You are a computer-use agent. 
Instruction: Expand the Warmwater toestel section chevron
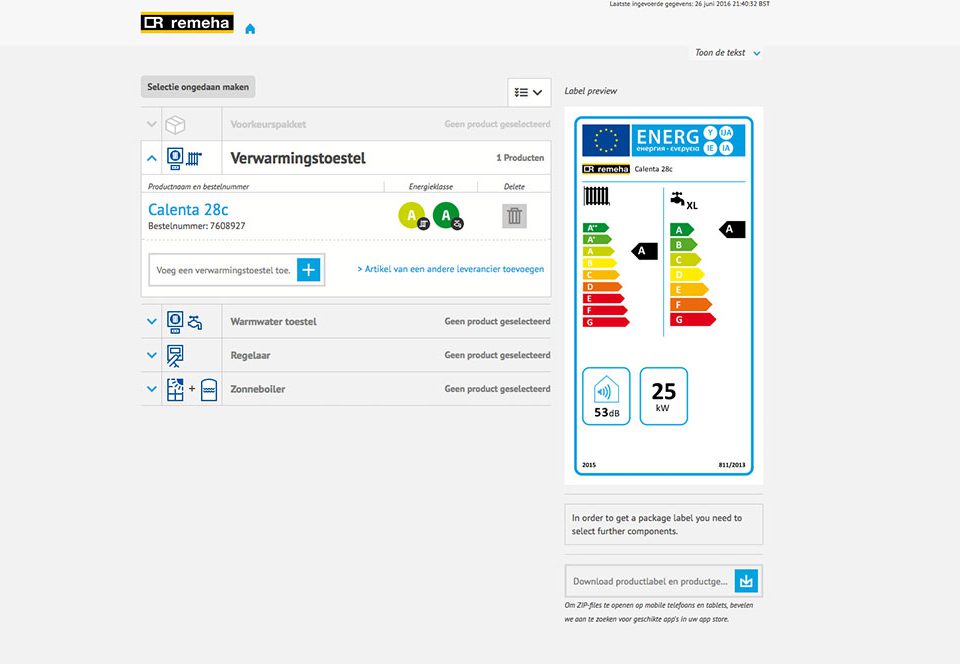coord(151,321)
